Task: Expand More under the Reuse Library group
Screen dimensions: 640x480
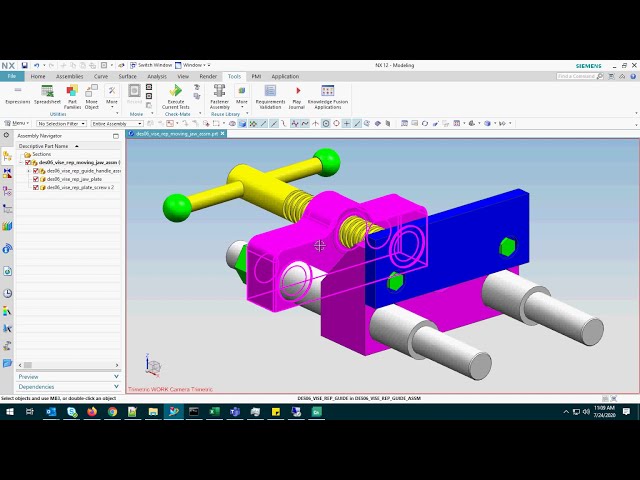Action: tap(242, 96)
